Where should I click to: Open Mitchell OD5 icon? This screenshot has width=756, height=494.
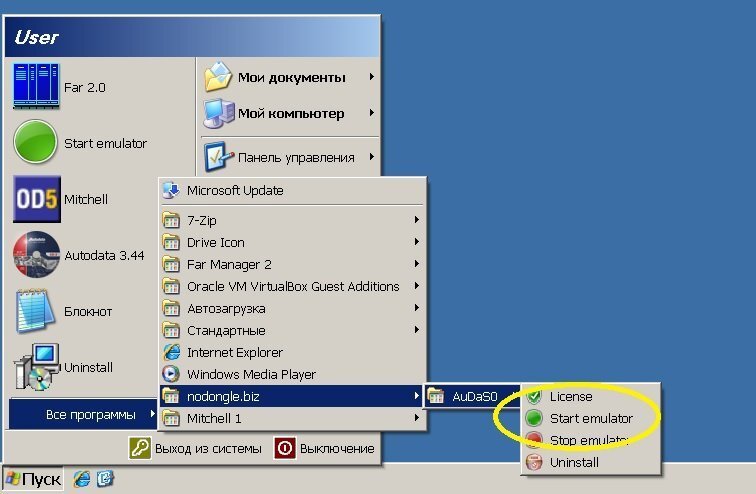point(36,199)
